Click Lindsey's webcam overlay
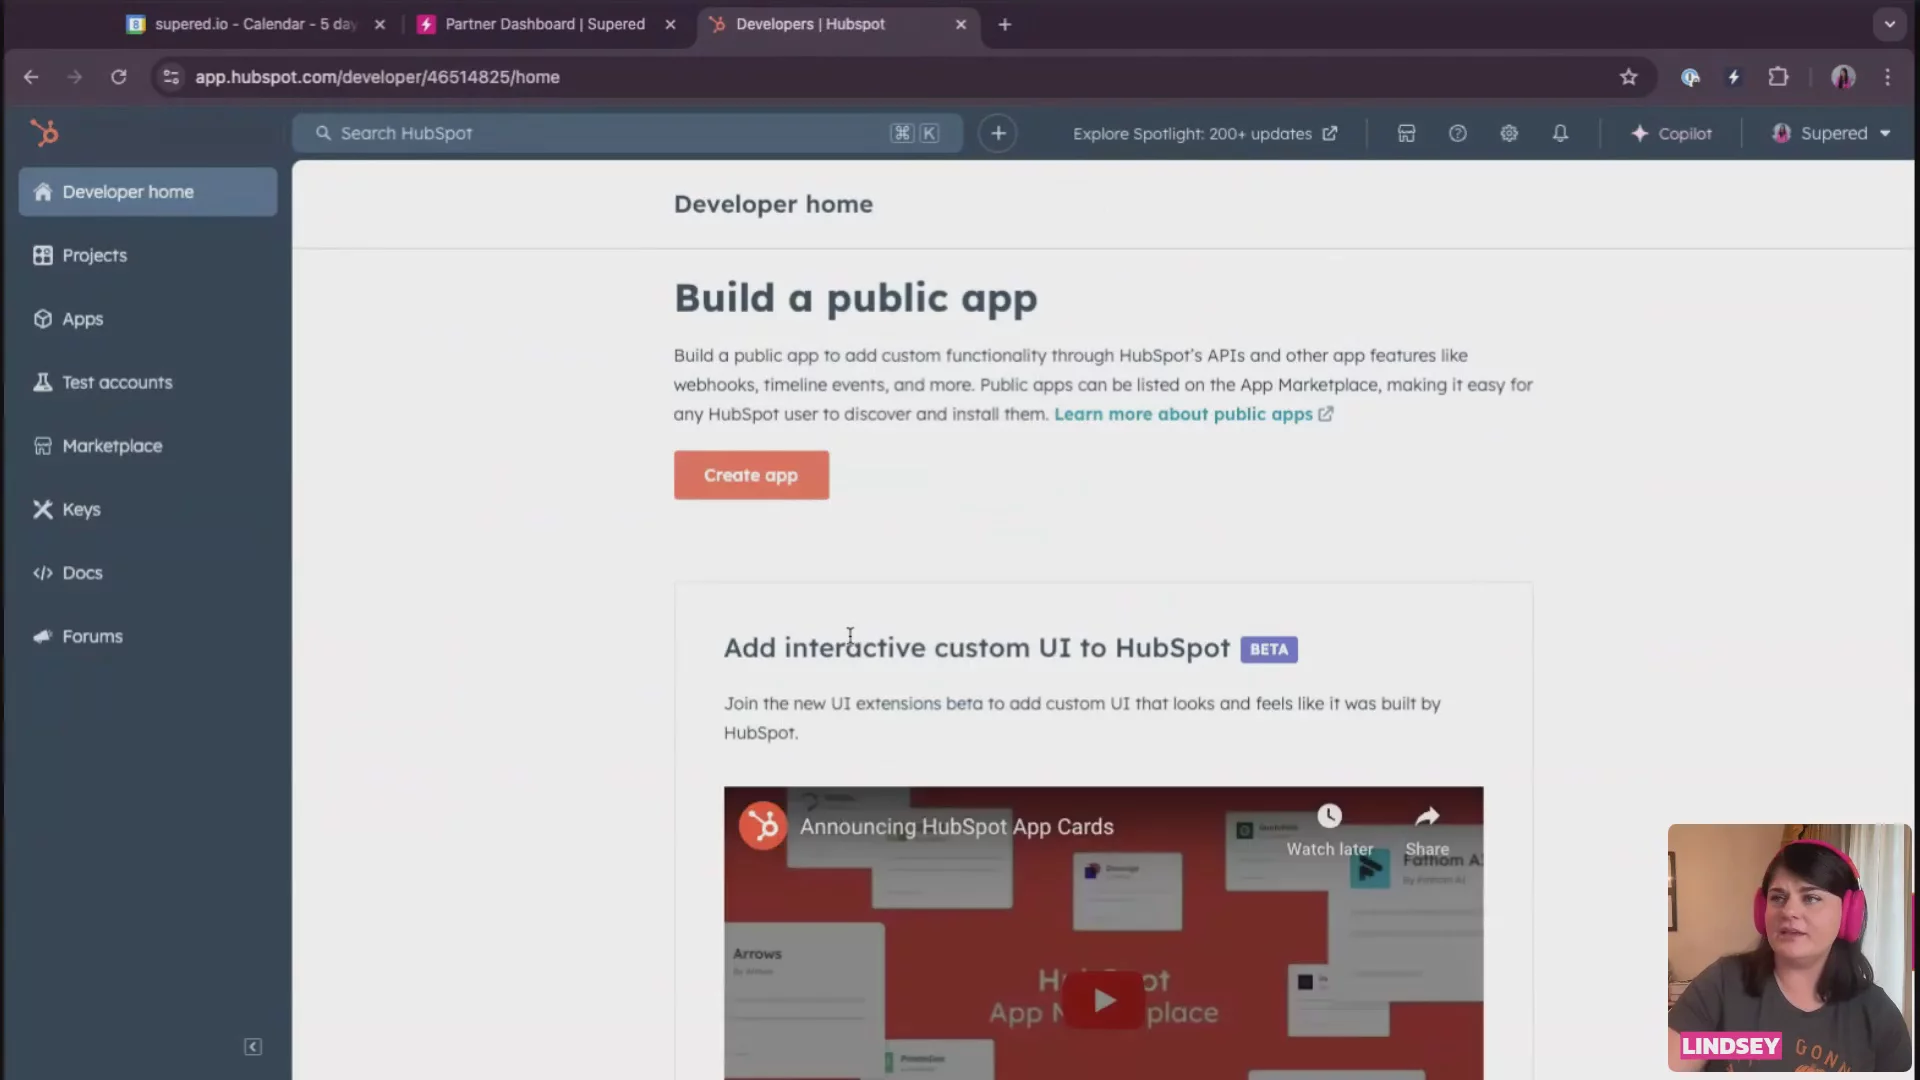This screenshot has width=1920, height=1080. (1789, 947)
